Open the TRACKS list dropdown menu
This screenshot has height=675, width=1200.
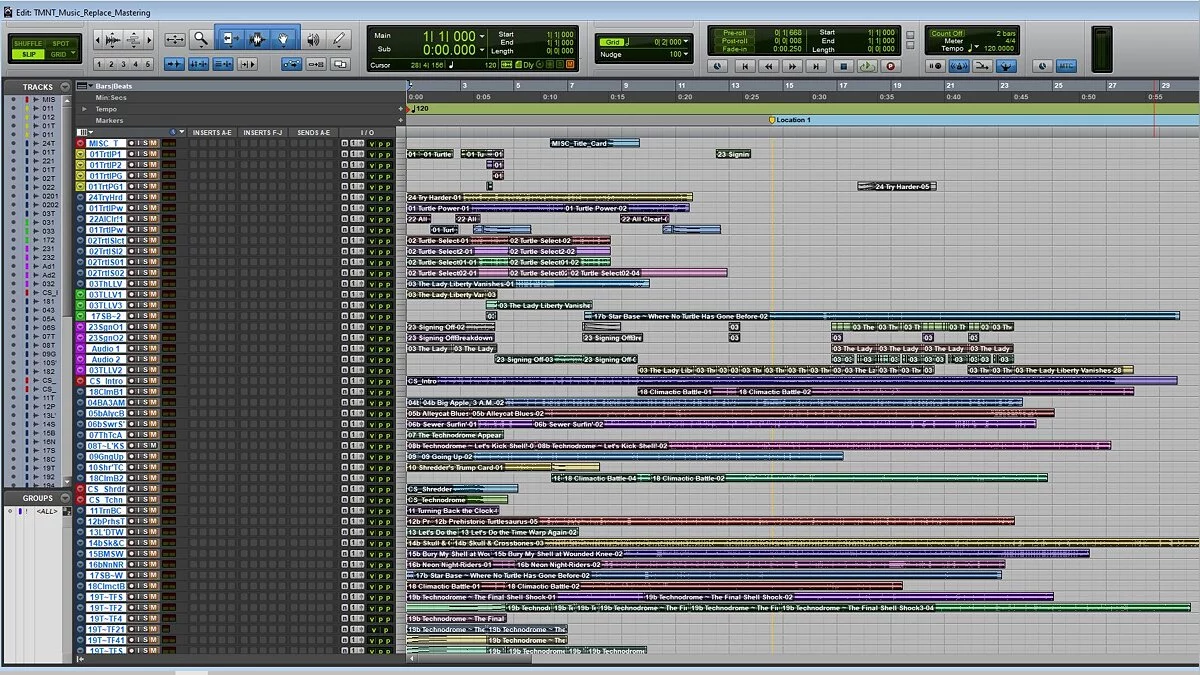65,87
